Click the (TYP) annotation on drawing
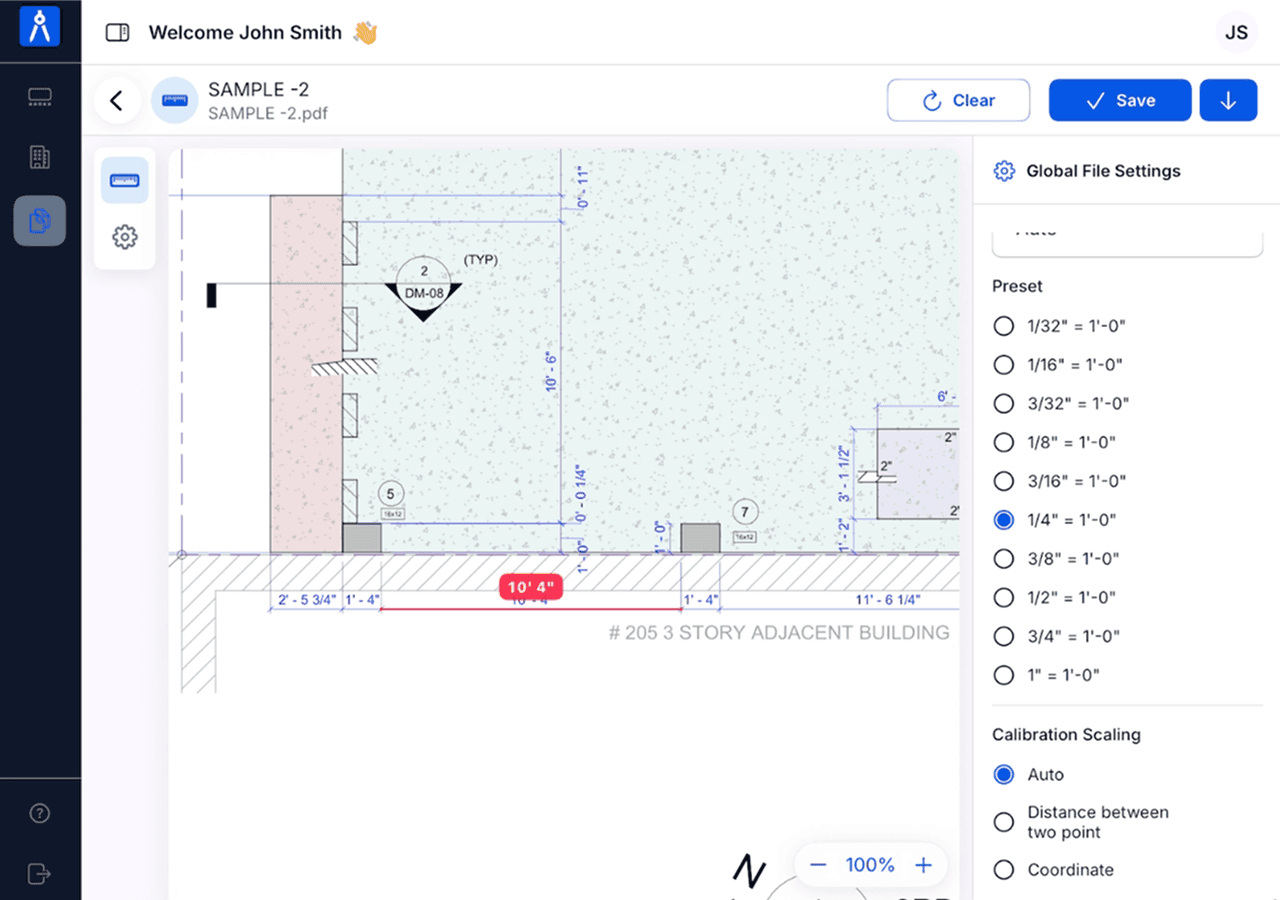 [481, 260]
